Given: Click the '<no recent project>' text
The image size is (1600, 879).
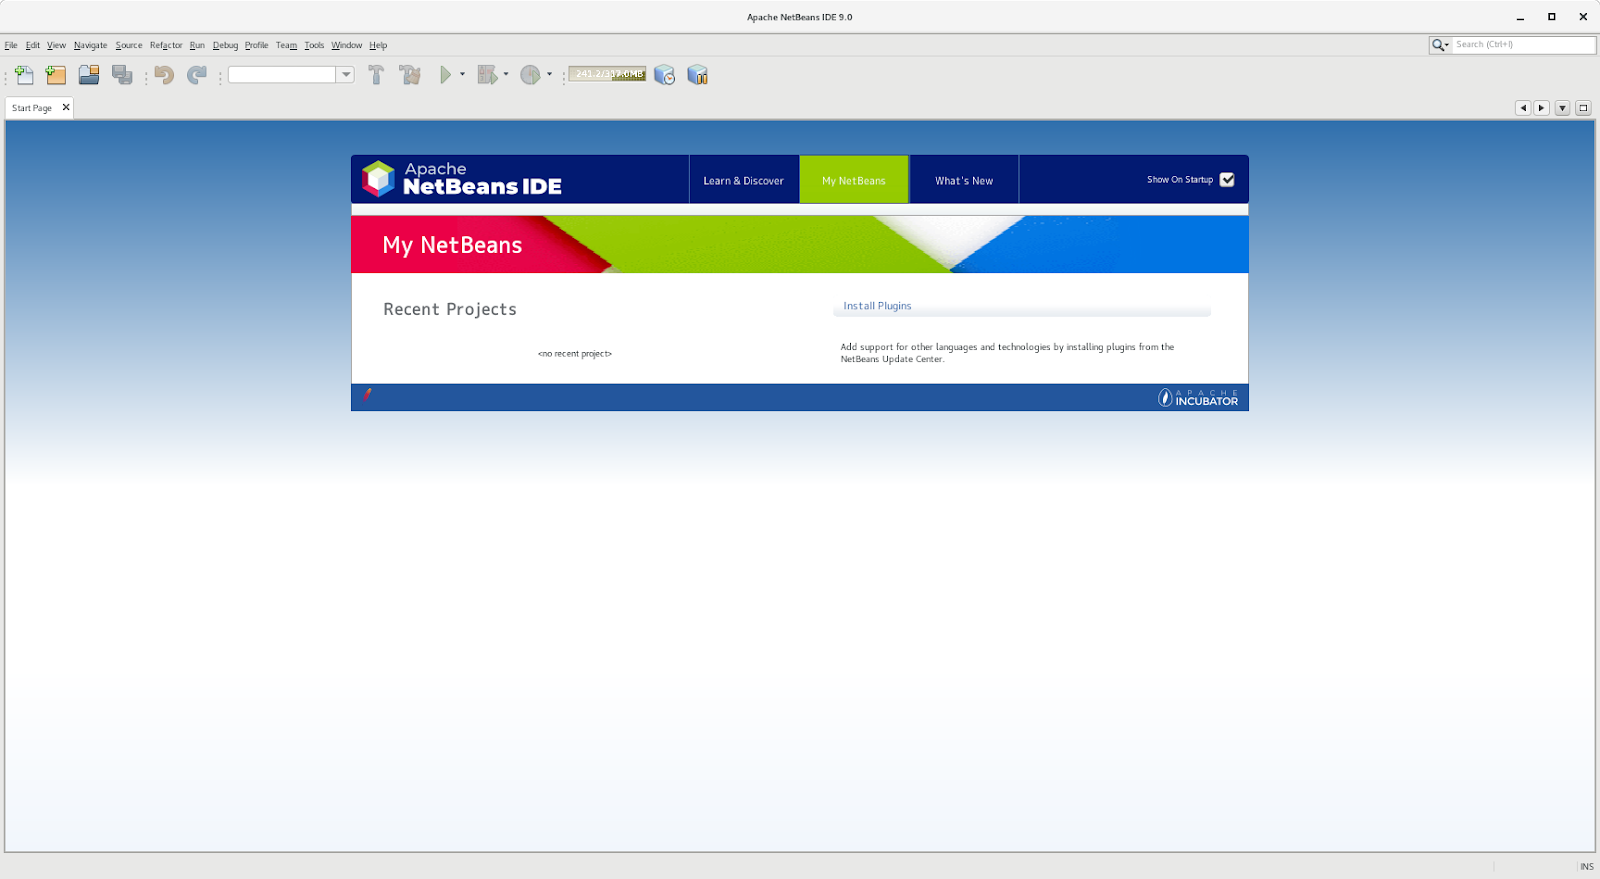Looking at the screenshot, I should (x=575, y=354).
